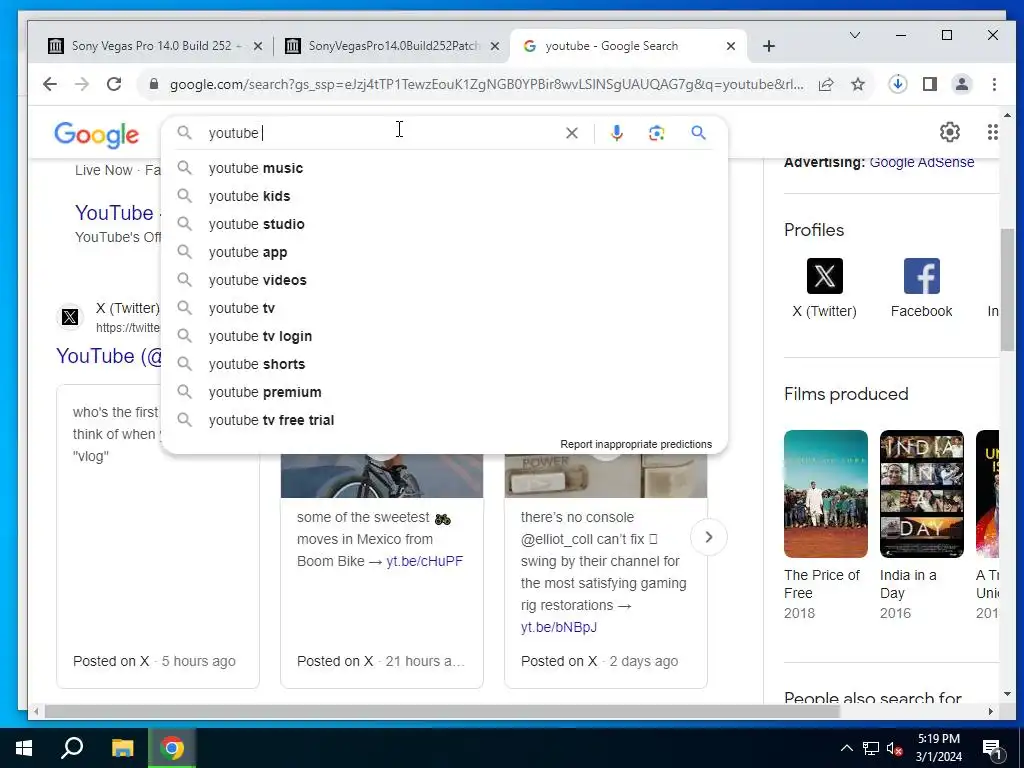Open The Price of Free film poster
The height and width of the screenshot is (768, 1024).
click(825, 494)
